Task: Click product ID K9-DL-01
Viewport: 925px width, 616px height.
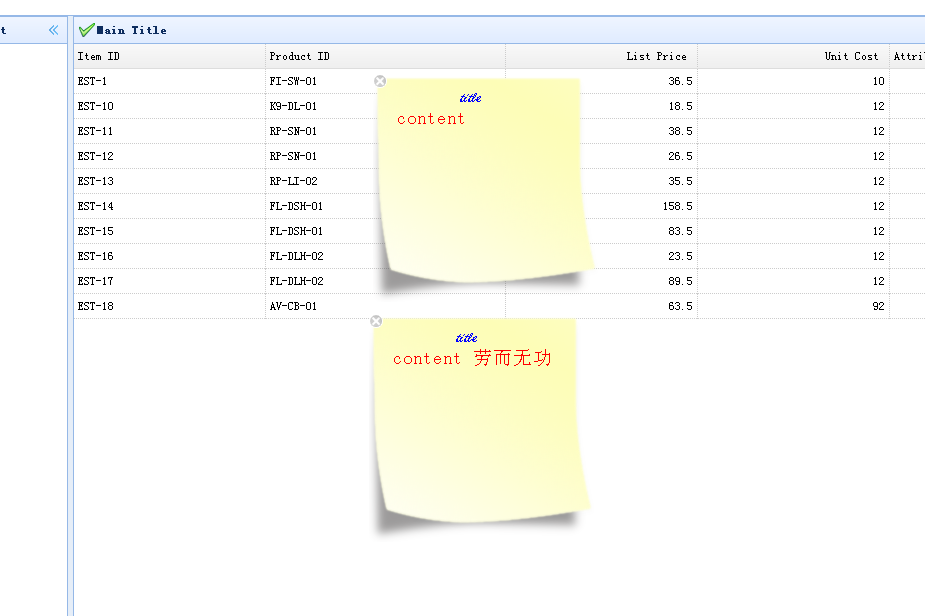Action: point(293,106)
